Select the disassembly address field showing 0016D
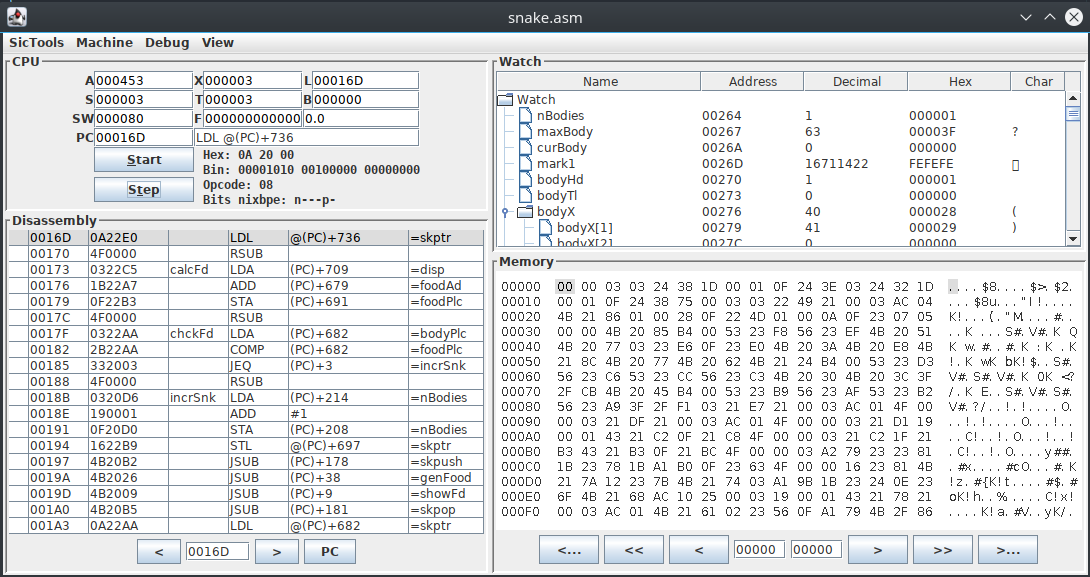The height and width of the screenshot is (577, 1090). [217, 551]
